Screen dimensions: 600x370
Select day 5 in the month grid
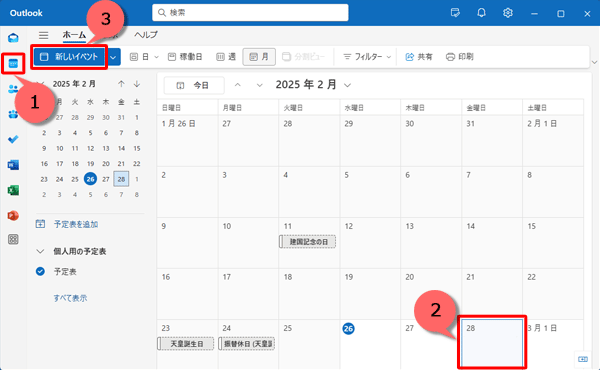coord(370,192)
